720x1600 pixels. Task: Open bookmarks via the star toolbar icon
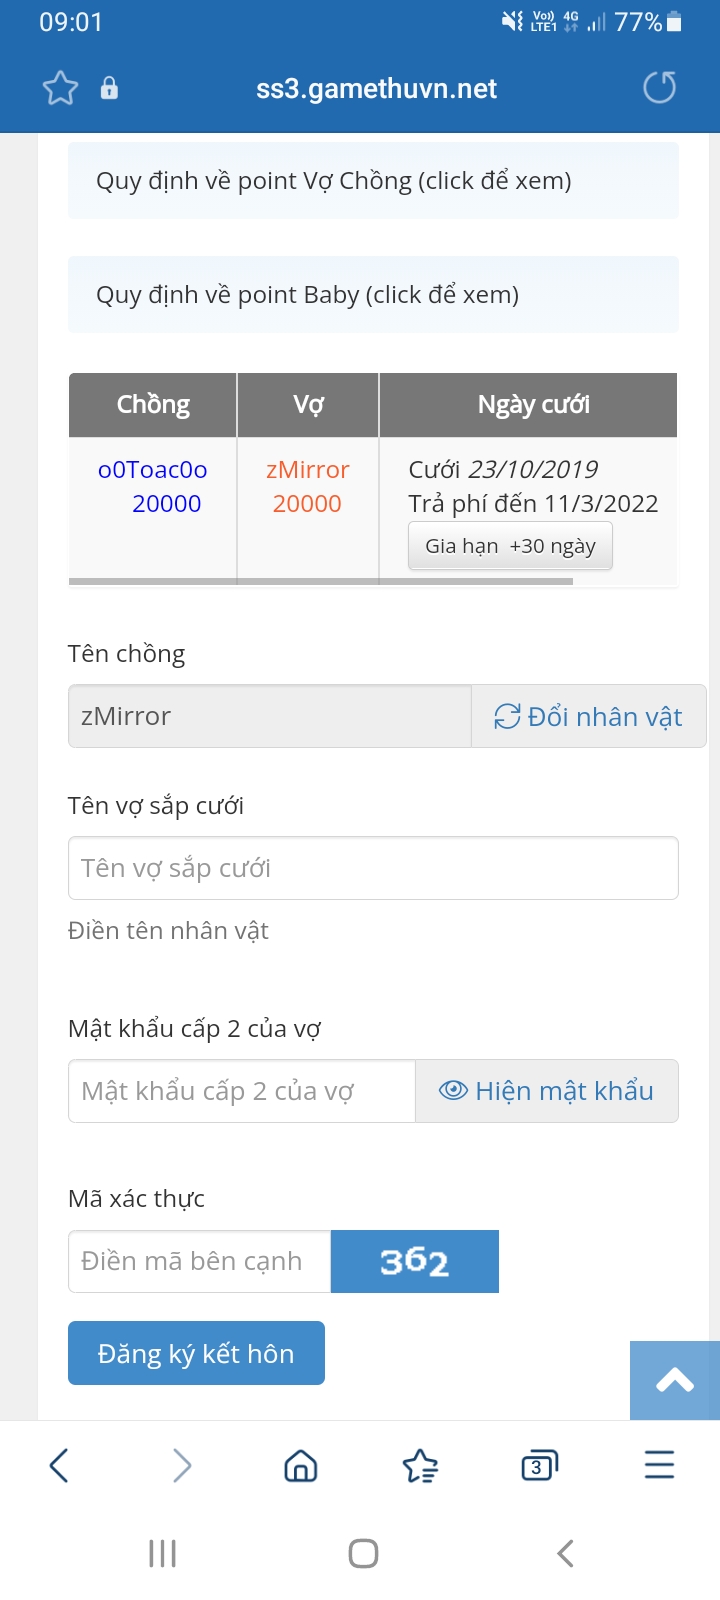point(420,1465)
